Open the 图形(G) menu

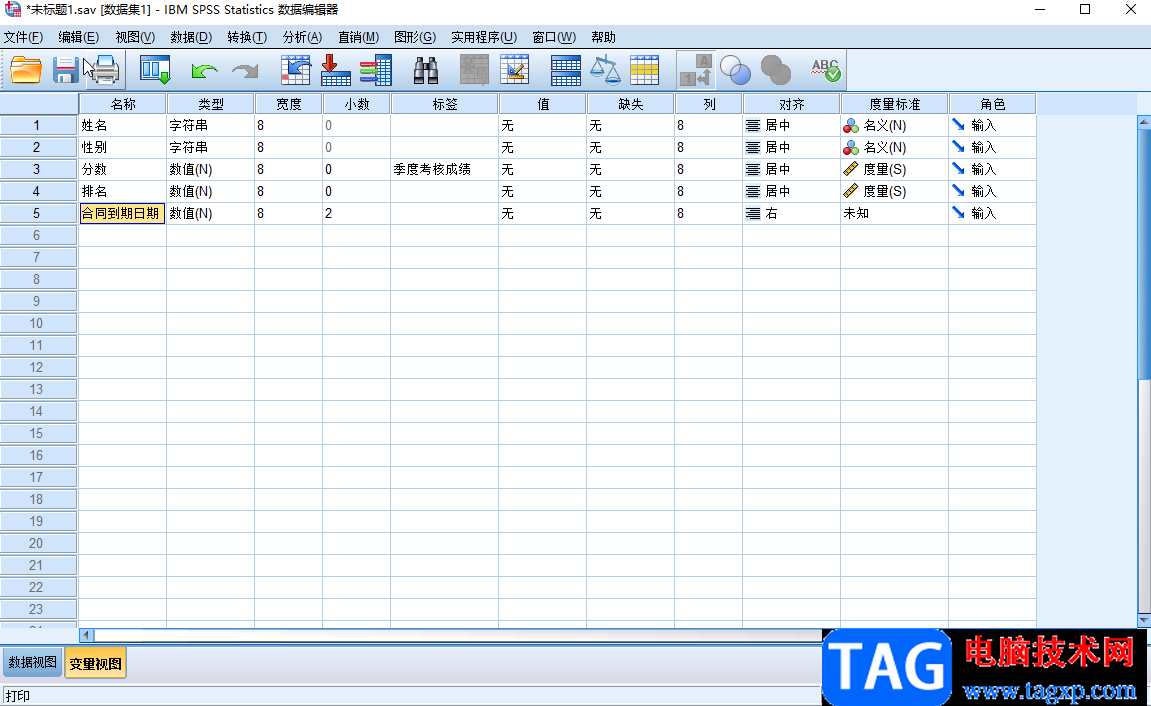point(415,37)
